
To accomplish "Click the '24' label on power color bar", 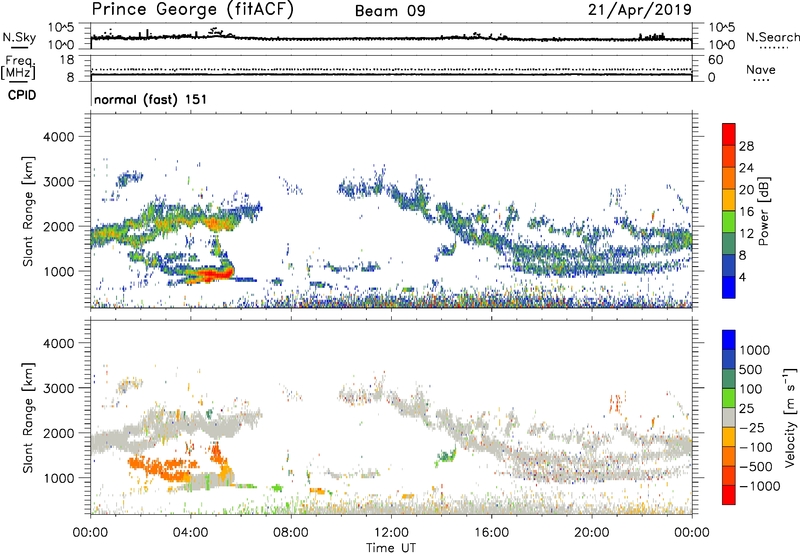I will [x=746, y=168].
